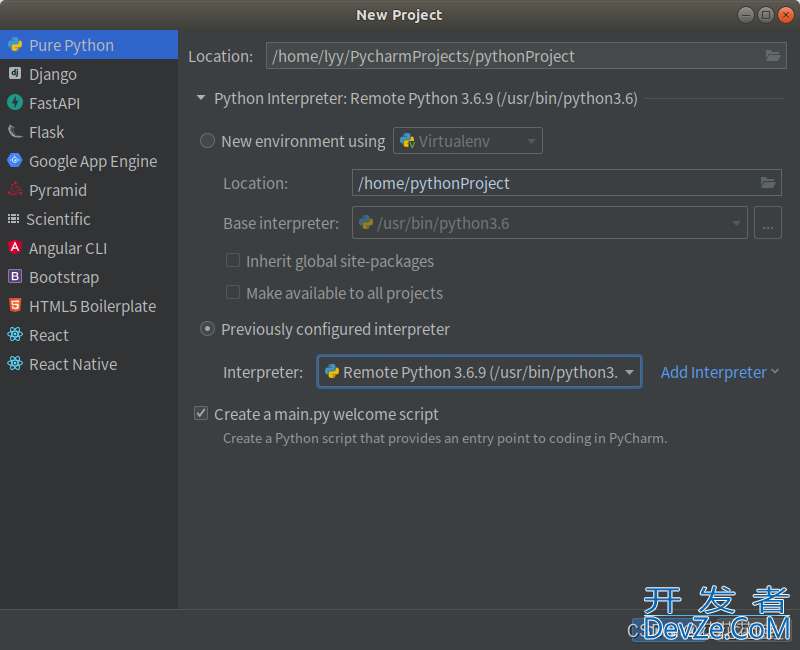
Task: Choose Google App Engine project type
Action: click(x=89, y=161)
